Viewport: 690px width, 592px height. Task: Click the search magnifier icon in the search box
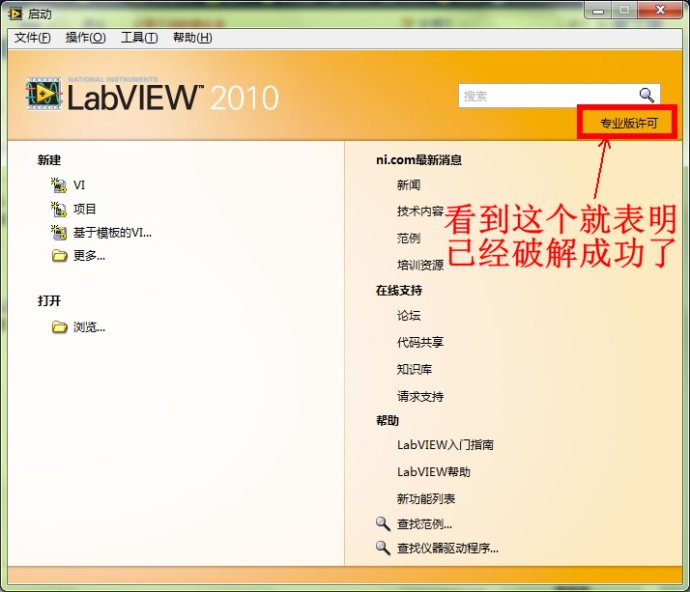[646, 95]
